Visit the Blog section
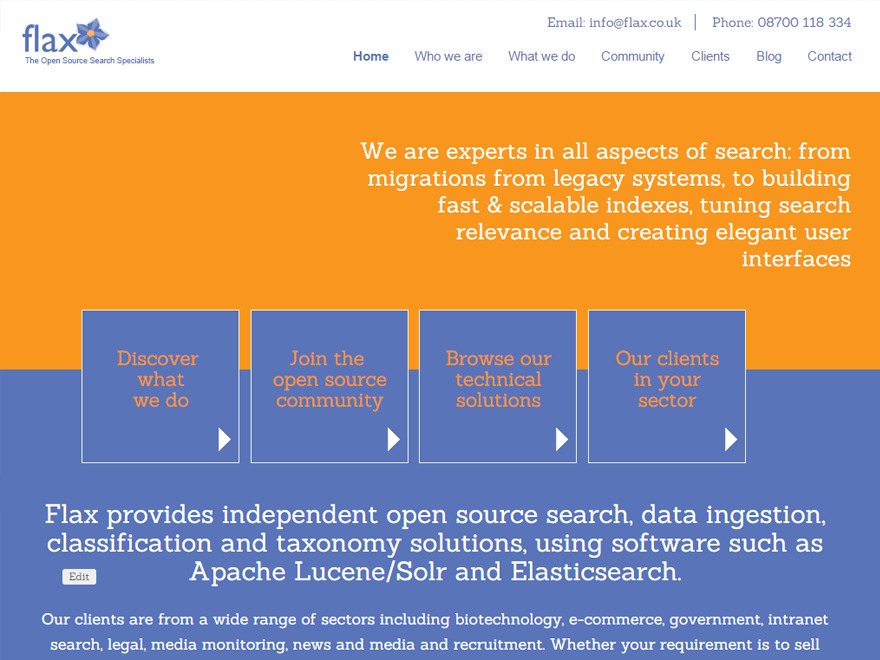The image size is (880, 660). (769, 57)
